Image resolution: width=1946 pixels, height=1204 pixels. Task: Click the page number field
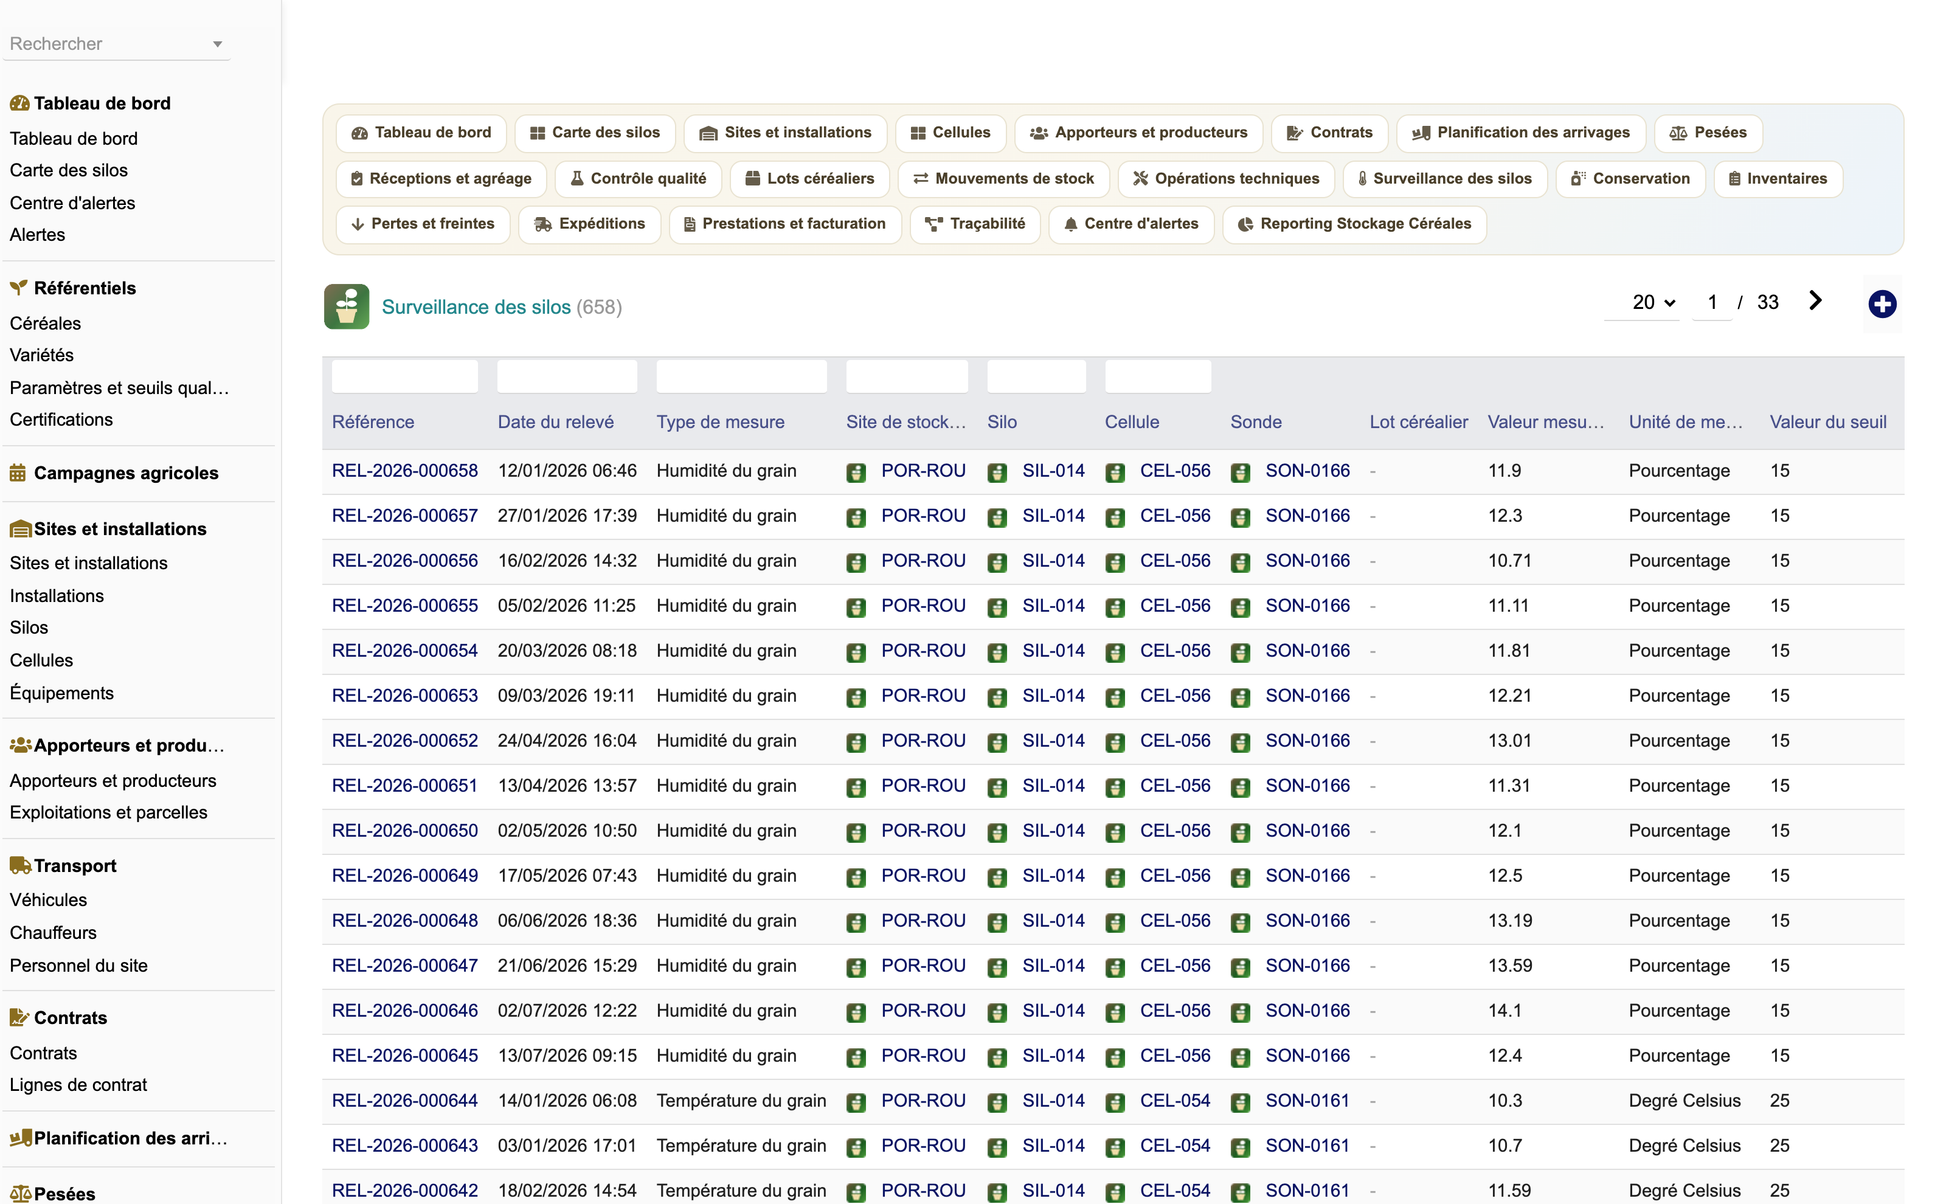click(x=1712, y=302)
